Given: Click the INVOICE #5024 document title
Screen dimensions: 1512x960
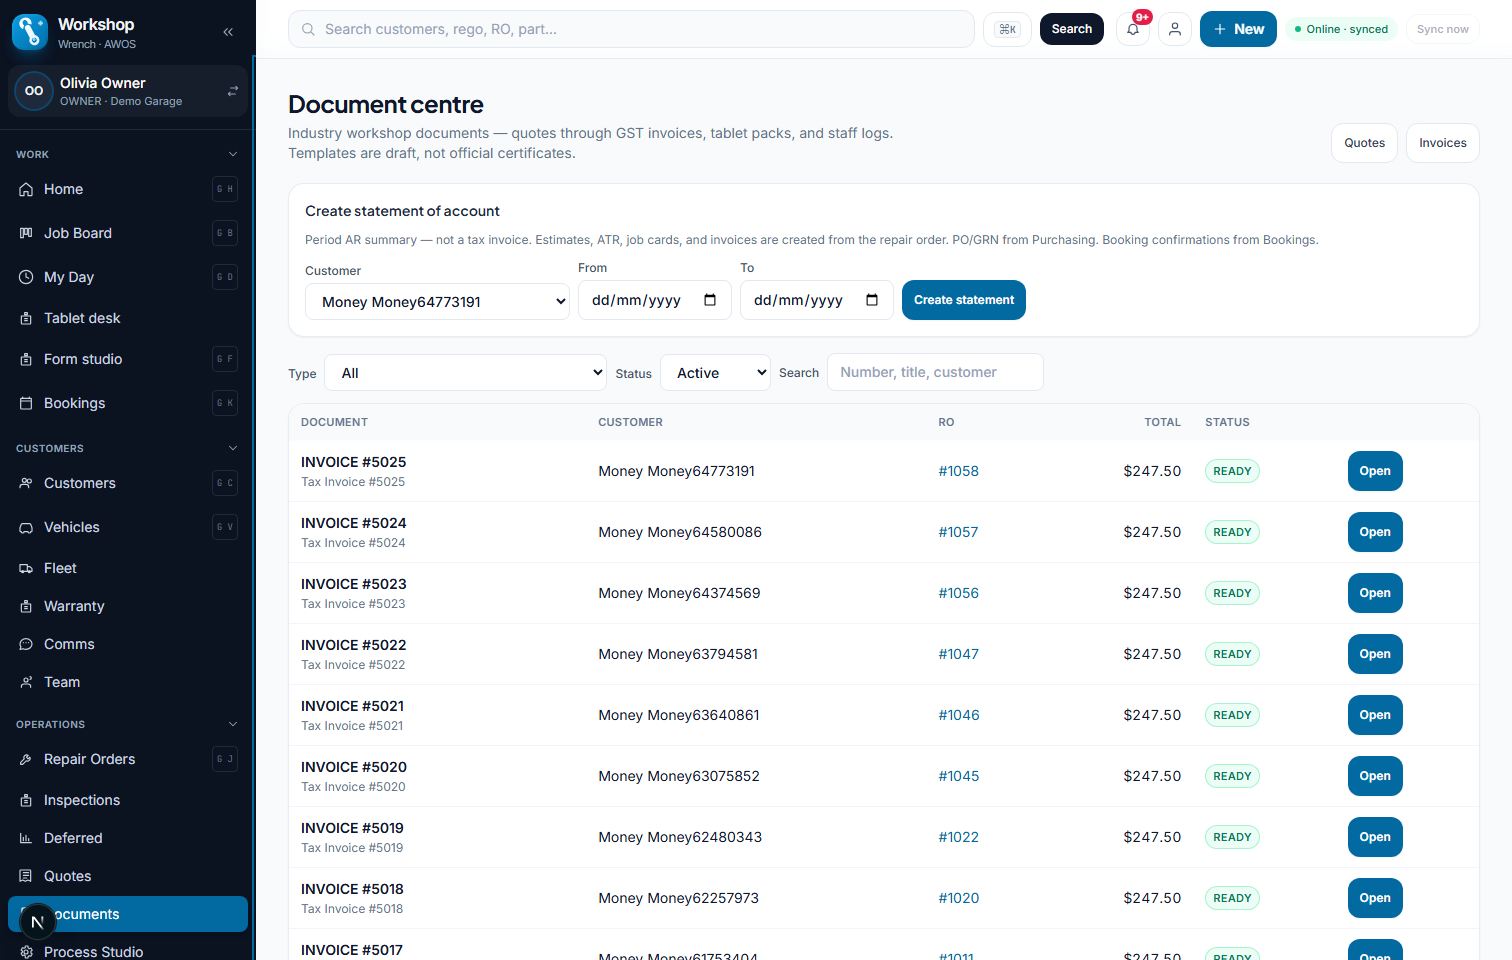Looking at the screenshot, I should (354, 523).
